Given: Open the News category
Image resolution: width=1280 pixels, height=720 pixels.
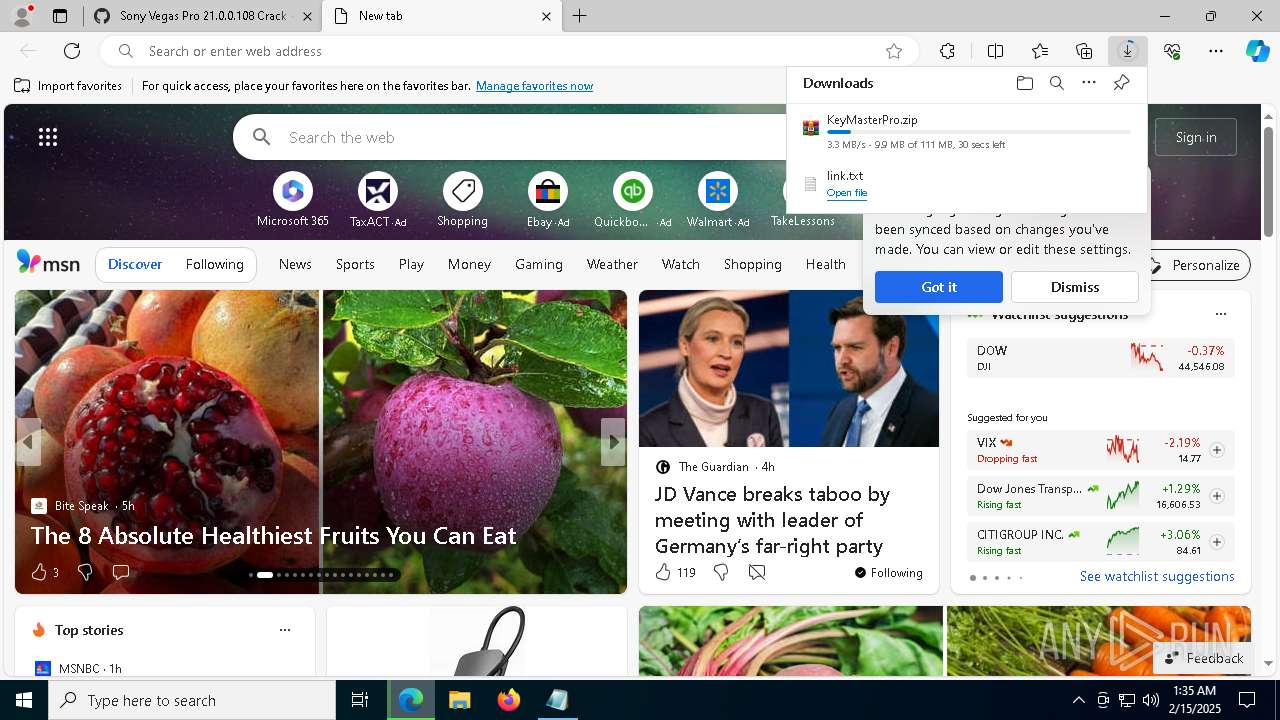Looking at the screenshot, I should click(x=295, y=264).
